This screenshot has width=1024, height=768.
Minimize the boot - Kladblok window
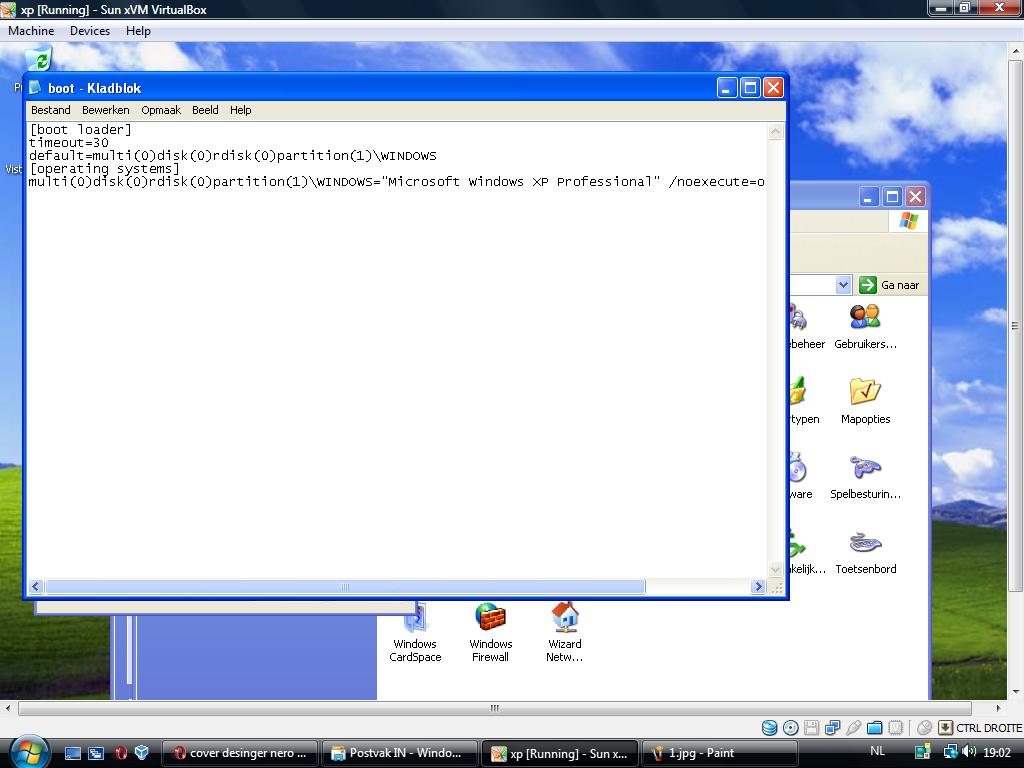pyautogui.click(x=727, y=88)
